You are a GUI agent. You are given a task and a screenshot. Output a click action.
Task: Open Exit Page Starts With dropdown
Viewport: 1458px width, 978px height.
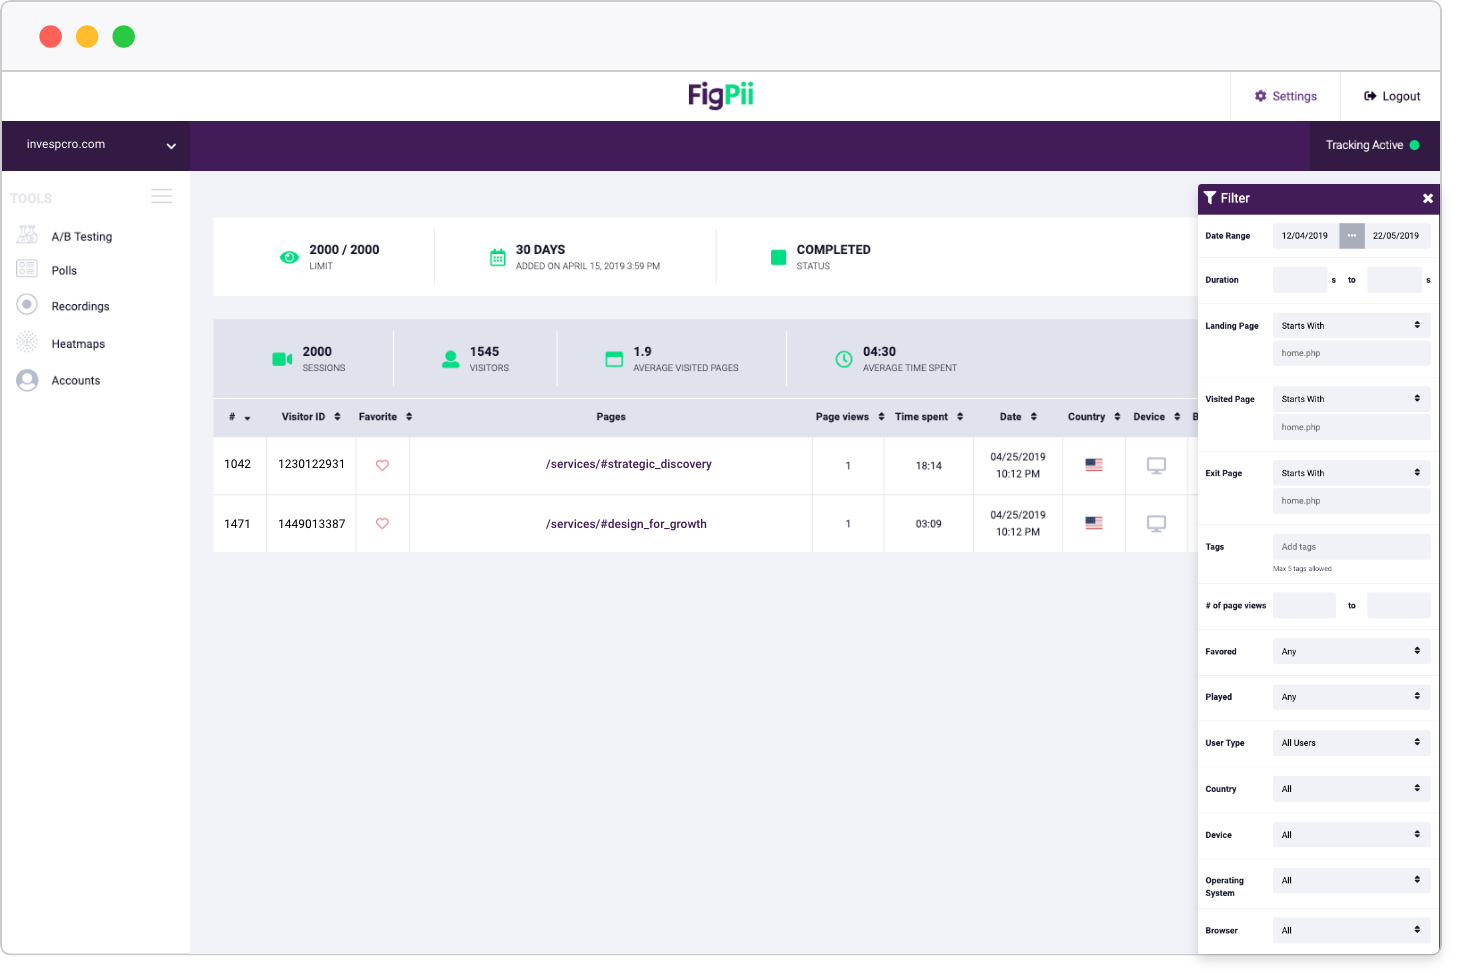click(1351, 473)
